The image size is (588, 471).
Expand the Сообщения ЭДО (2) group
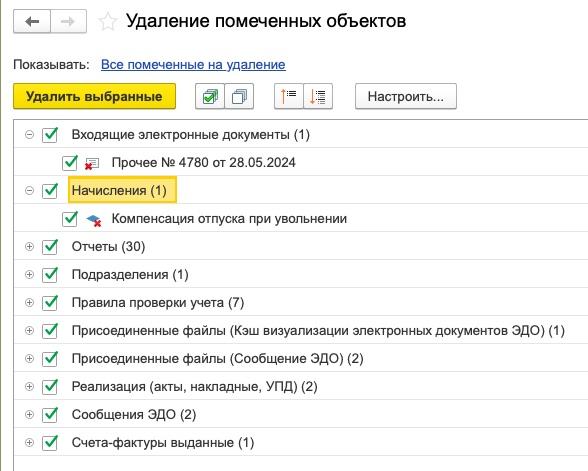tap(29, 414)
